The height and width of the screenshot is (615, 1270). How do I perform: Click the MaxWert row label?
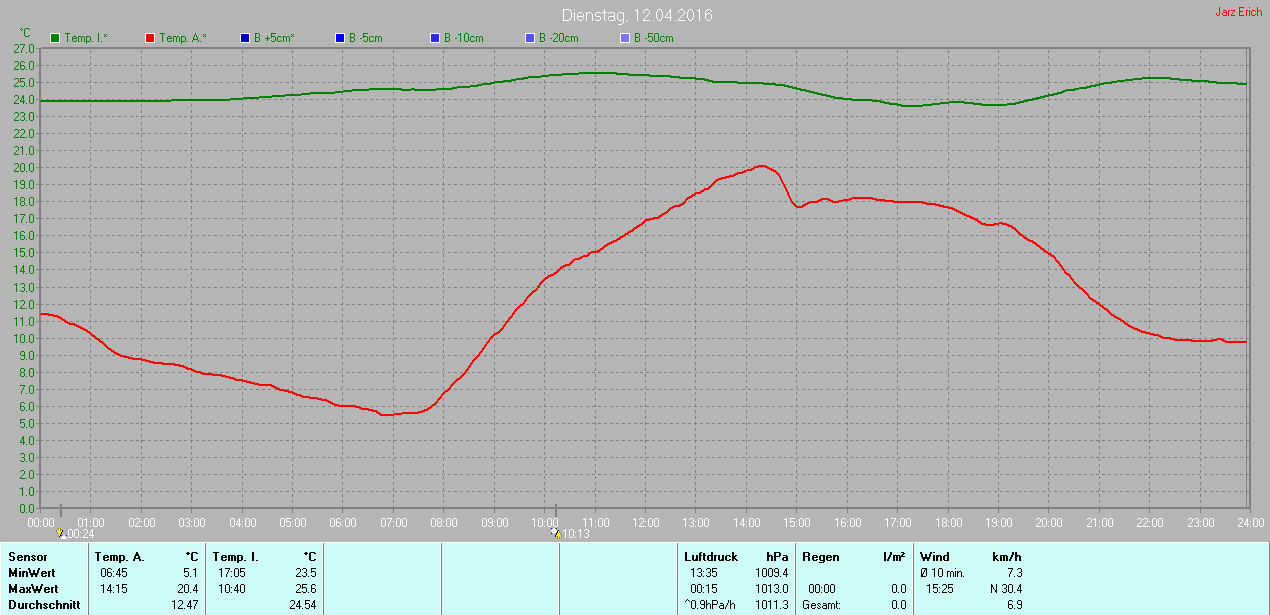coord(31,589)
